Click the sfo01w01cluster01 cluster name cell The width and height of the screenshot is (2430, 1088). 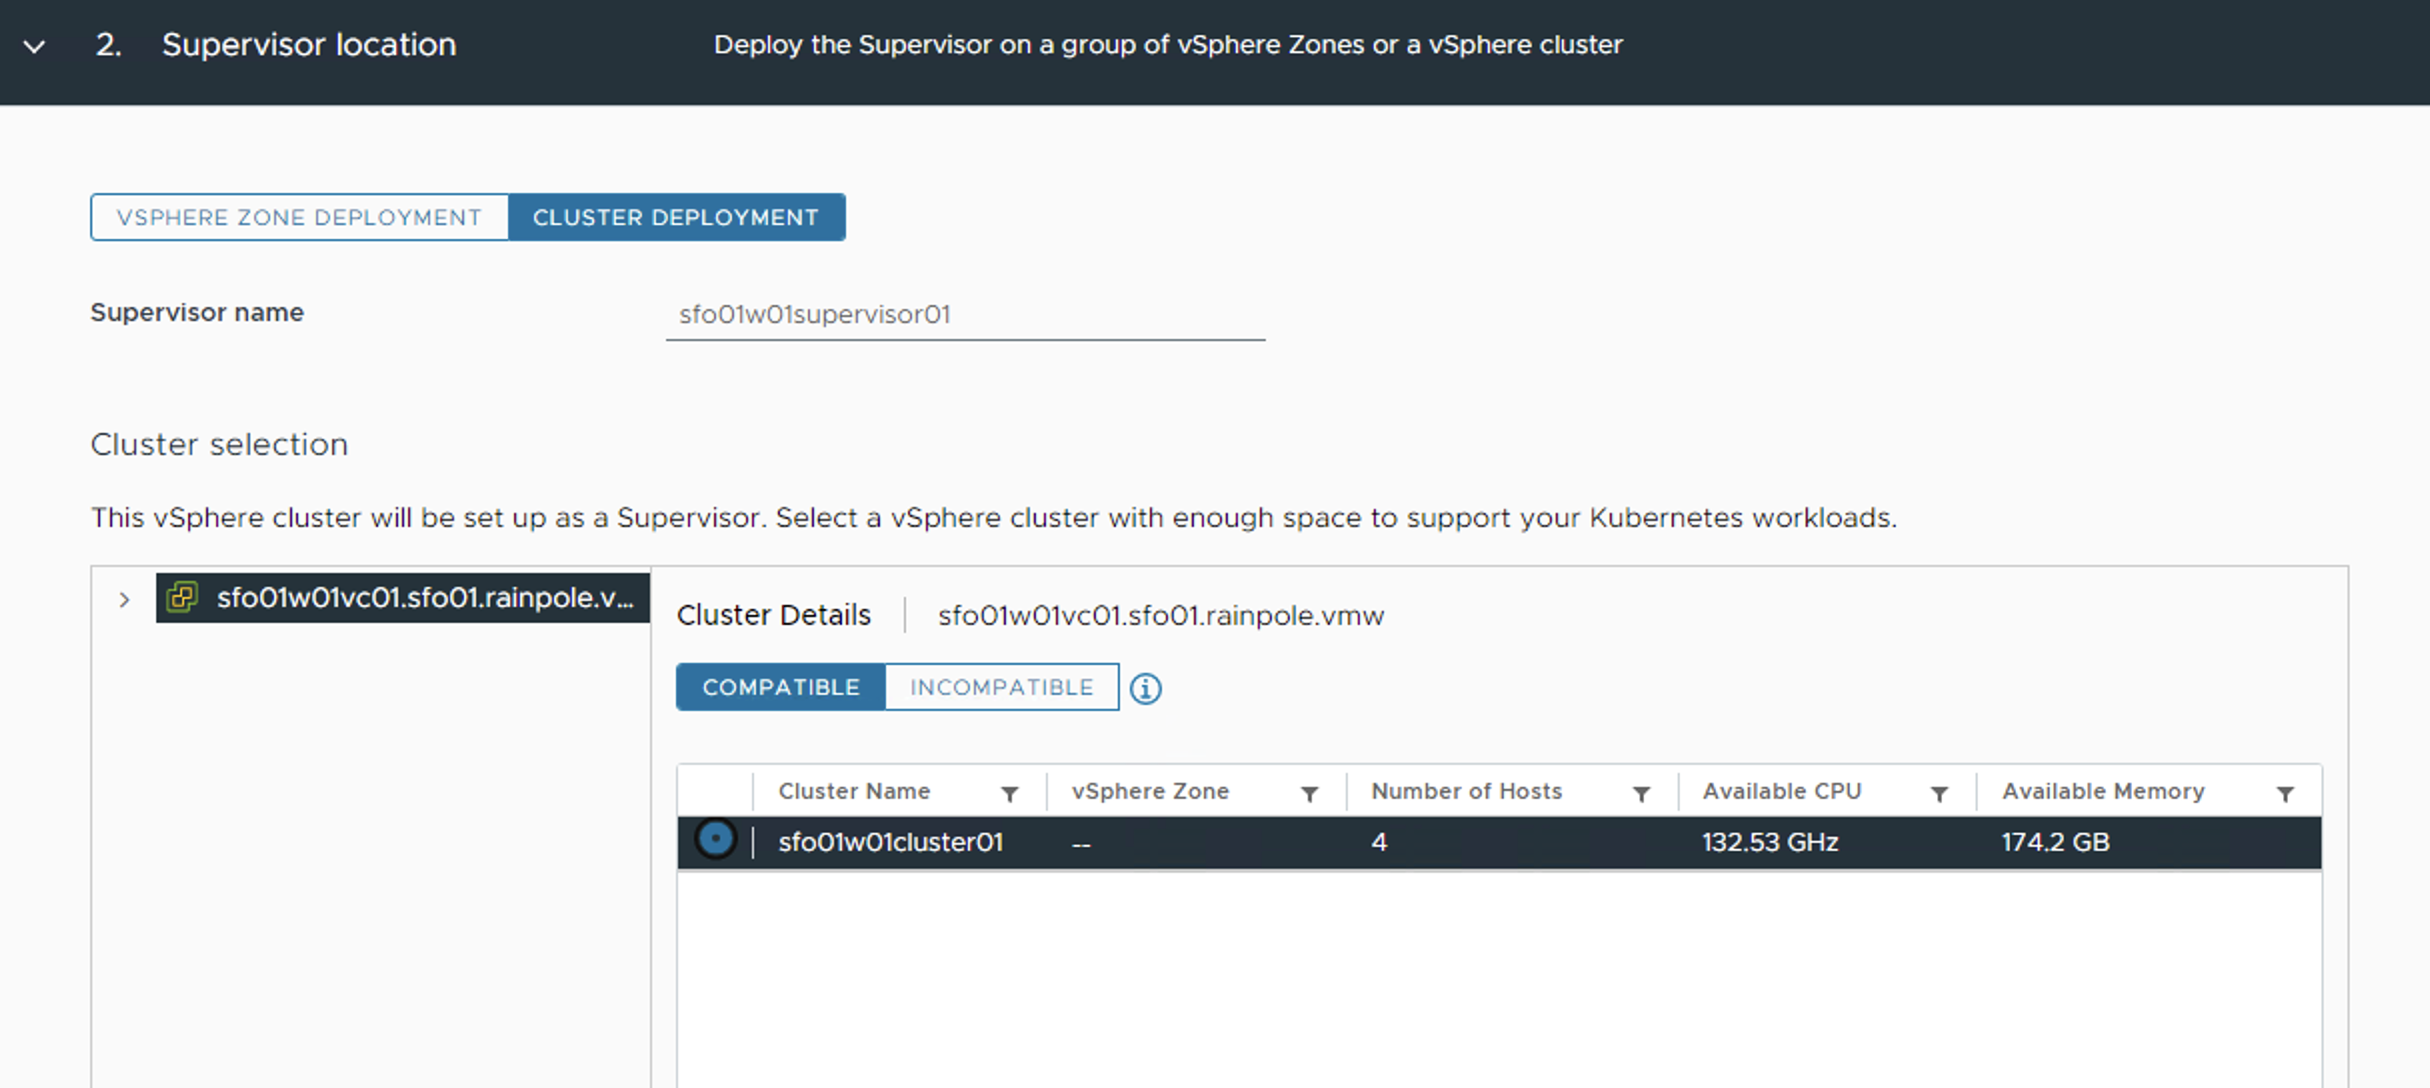coord(891,842)
